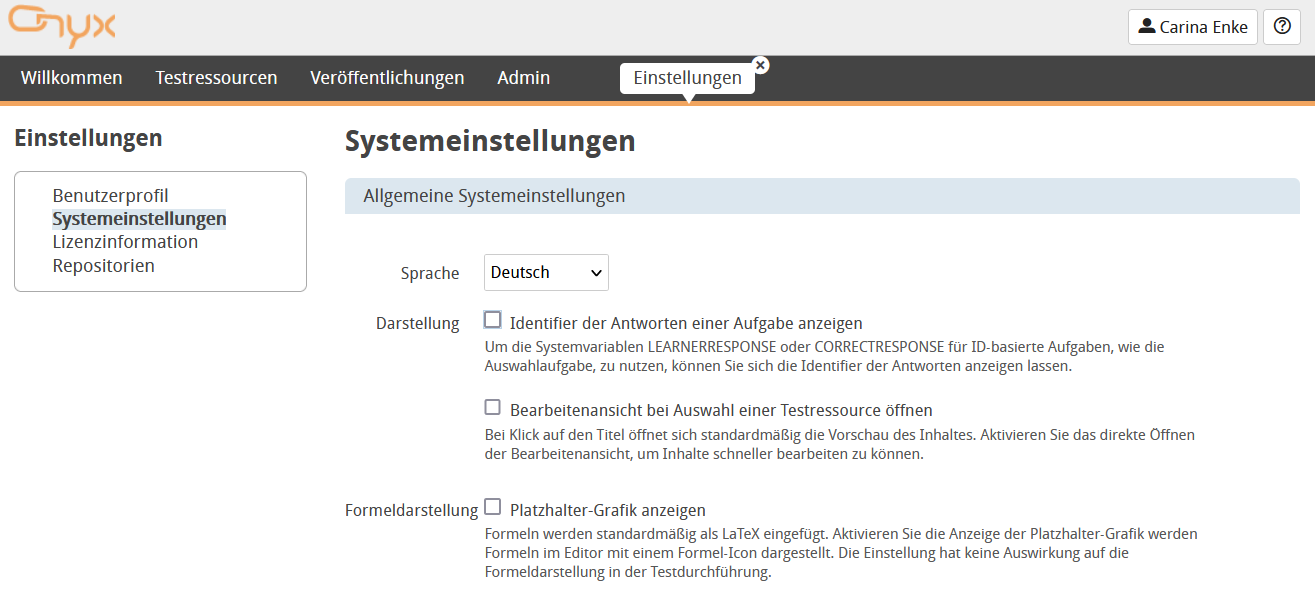
Task: Open the Veröffentlichungen menu
Action: click(x=387, y=77)
